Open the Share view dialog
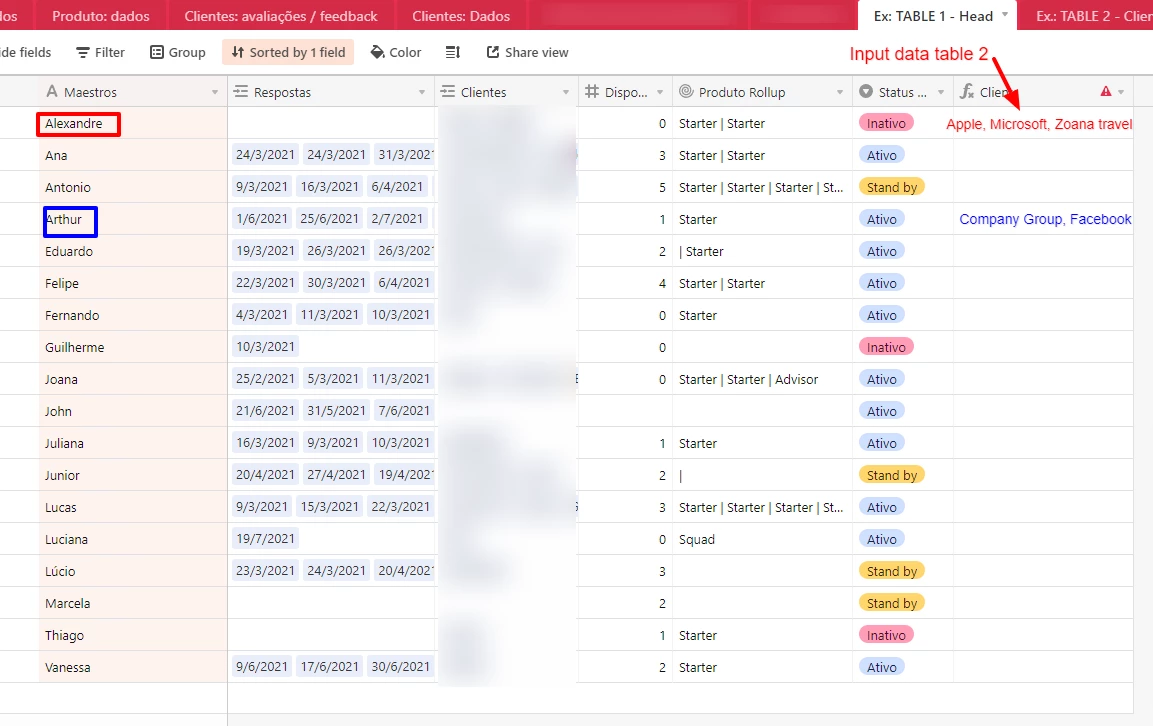This screenshot has width=1153, height=726. (x=527, y=52)
